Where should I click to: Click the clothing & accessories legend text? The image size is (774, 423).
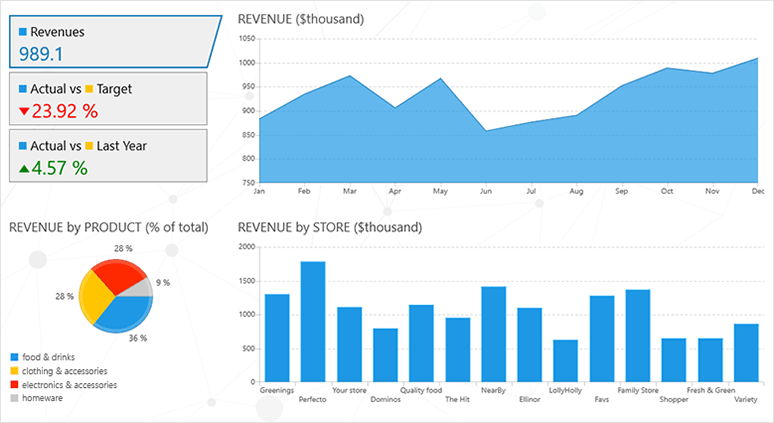point(65,371)
